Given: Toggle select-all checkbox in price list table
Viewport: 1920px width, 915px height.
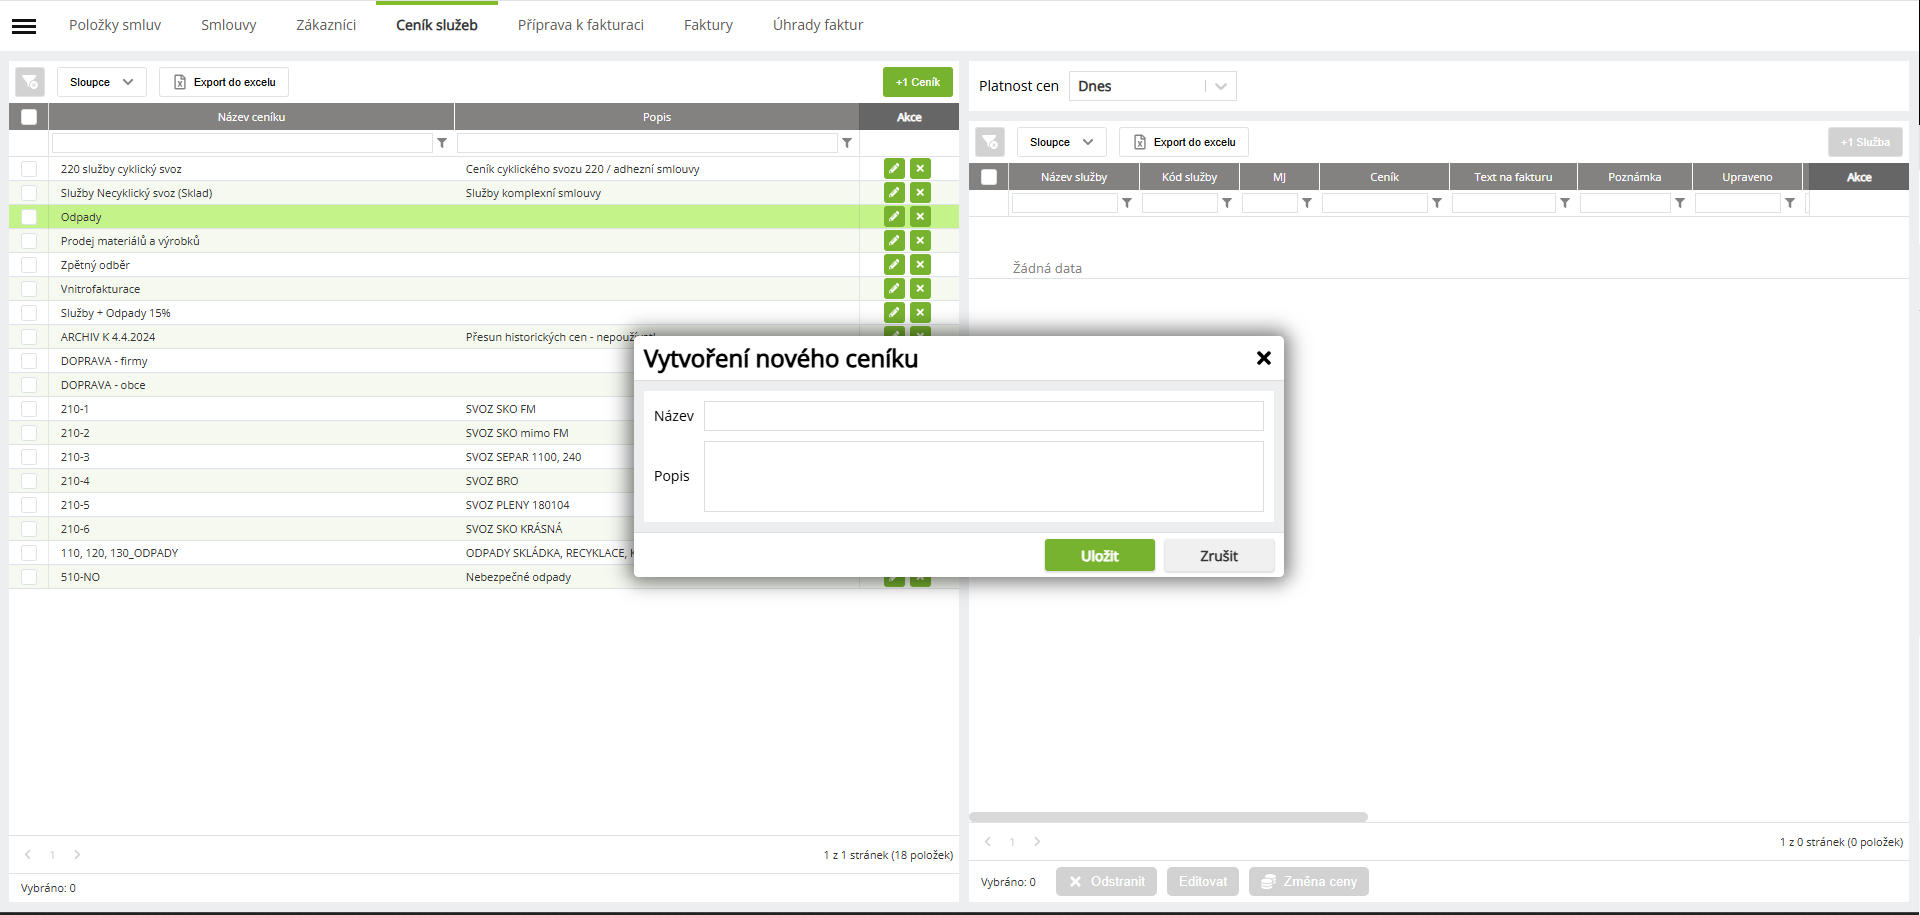Looking at the screenshot, I should [29, 117].
